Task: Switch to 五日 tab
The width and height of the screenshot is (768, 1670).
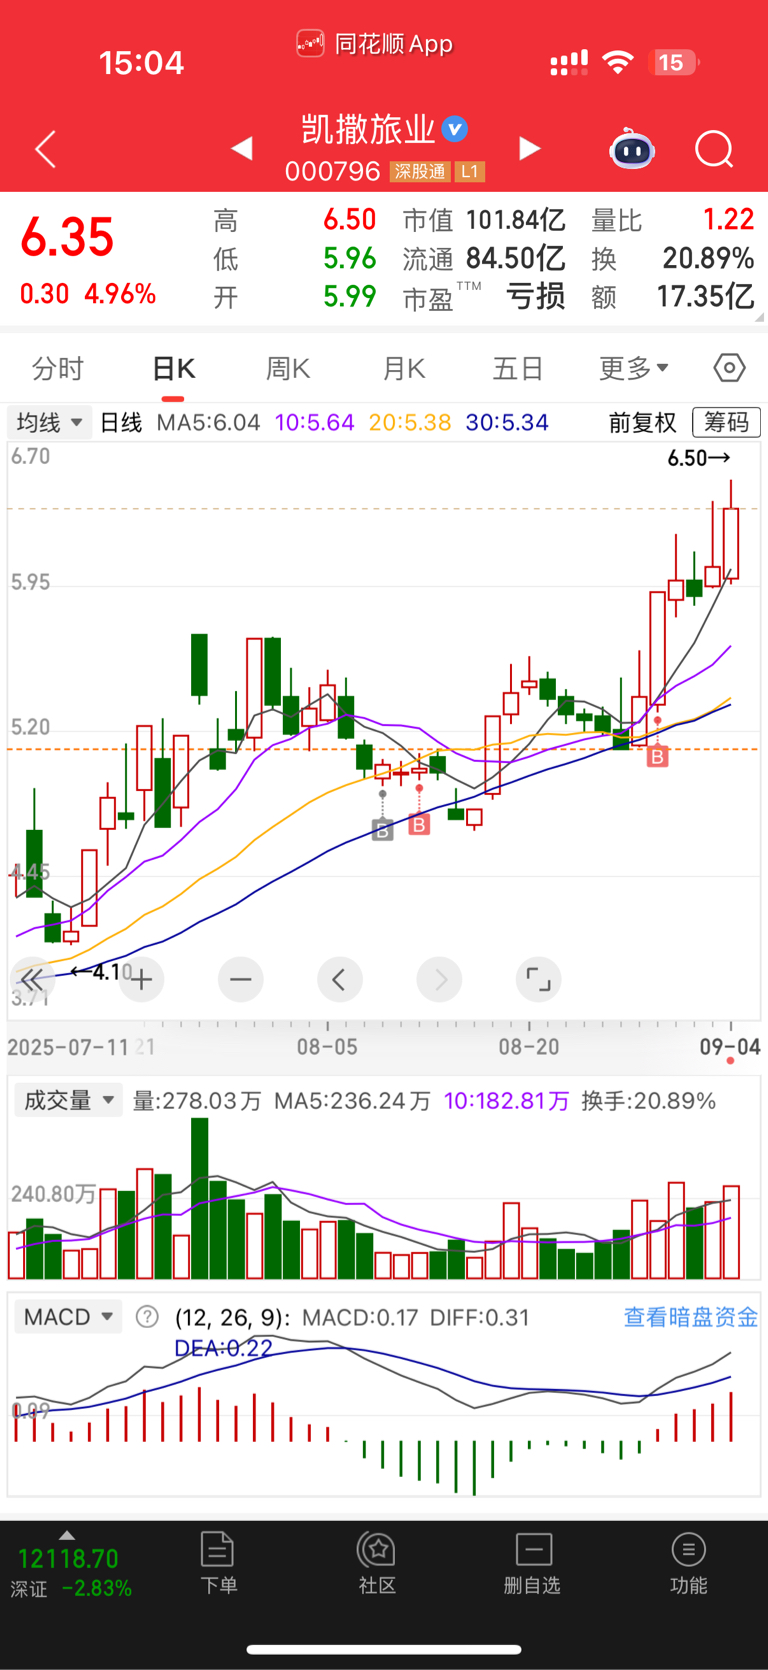Action: tap(518, 368)
